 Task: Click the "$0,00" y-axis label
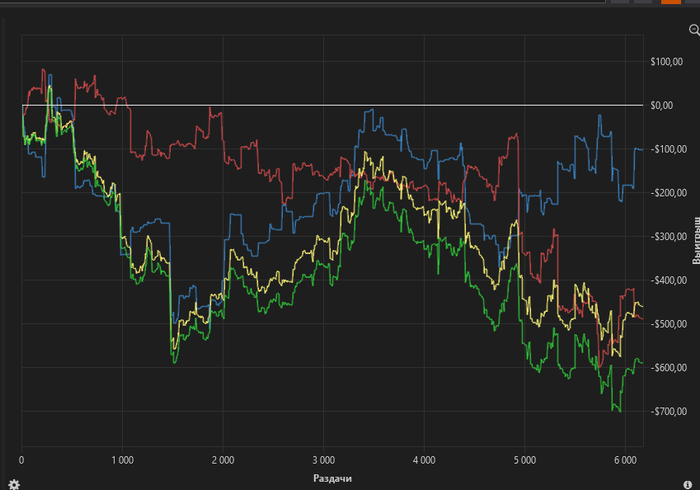[662, 105]
